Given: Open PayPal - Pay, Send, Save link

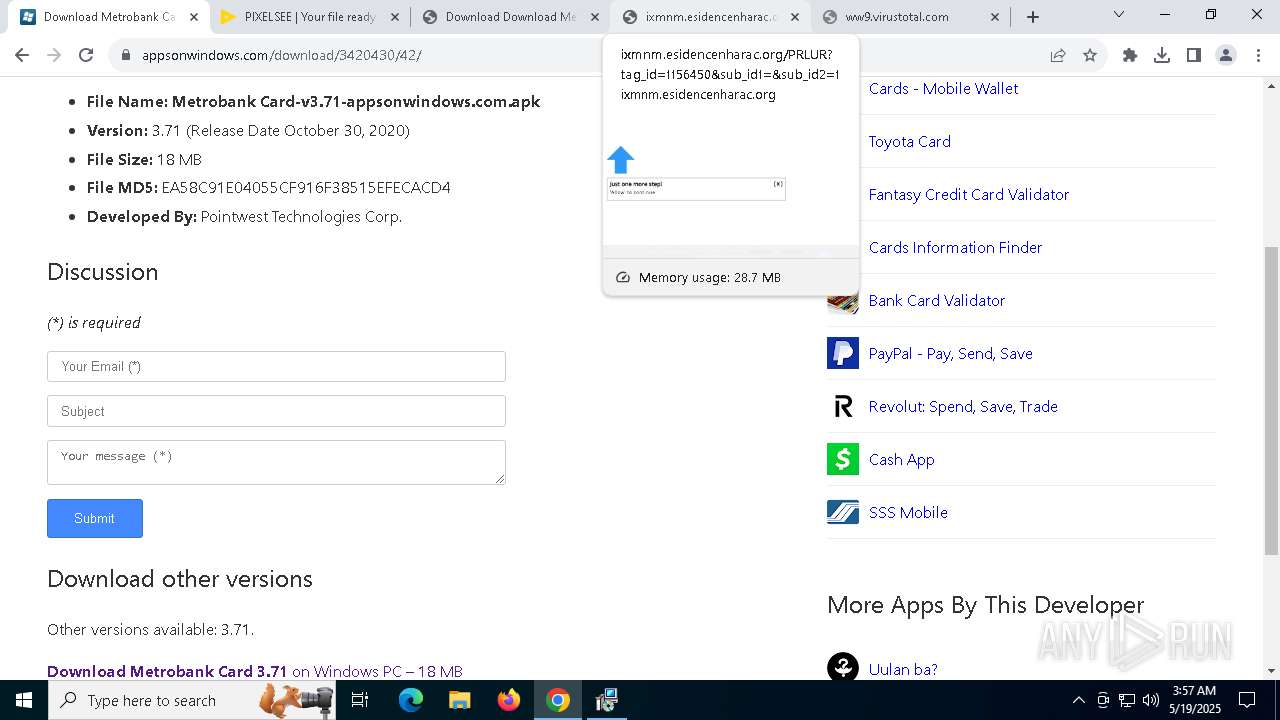Looking at the screenshot, I should point(951,353).
